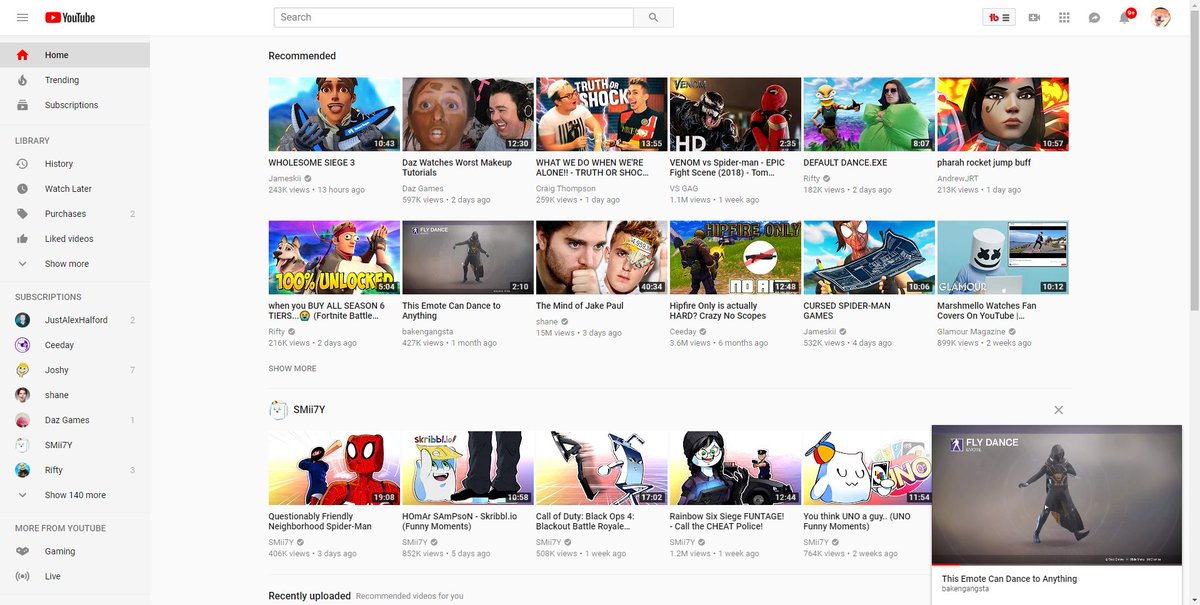The width and height of the screenshot is (1200, 605).
Task: Open SMii7Y subscription in sidebar
Action: pyautogui.click(x=75, y=445)
